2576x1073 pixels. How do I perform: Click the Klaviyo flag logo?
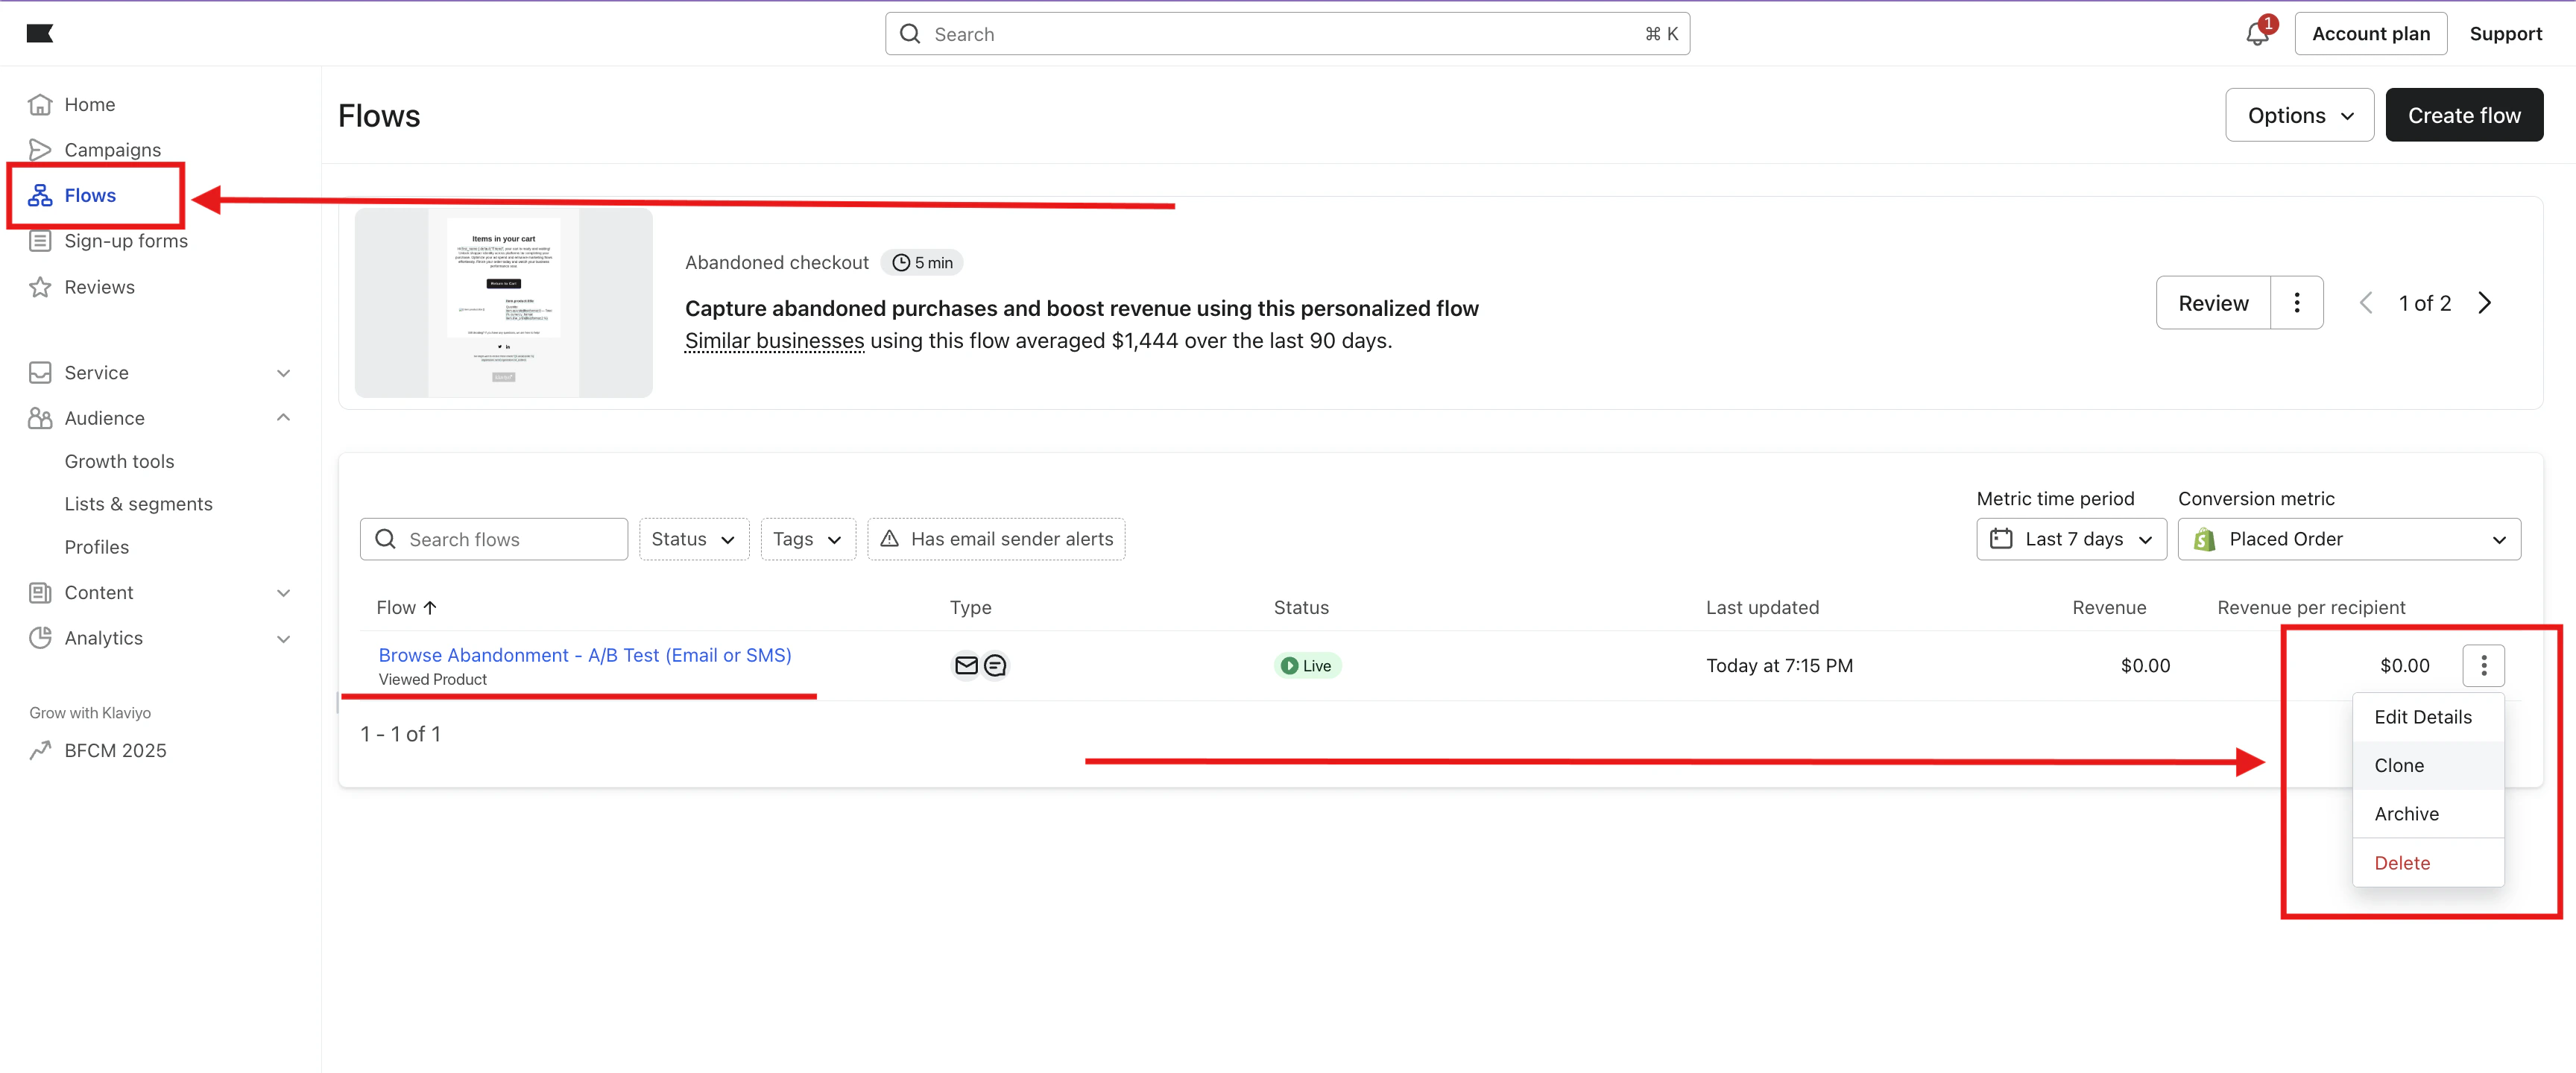40,34
